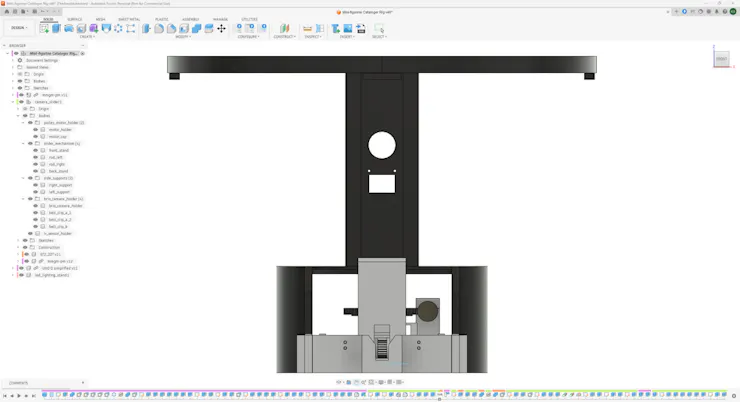The width and height of the screenshot is (740, 402).
Task: Hide the rod_left body
Action: pos(35,157)
